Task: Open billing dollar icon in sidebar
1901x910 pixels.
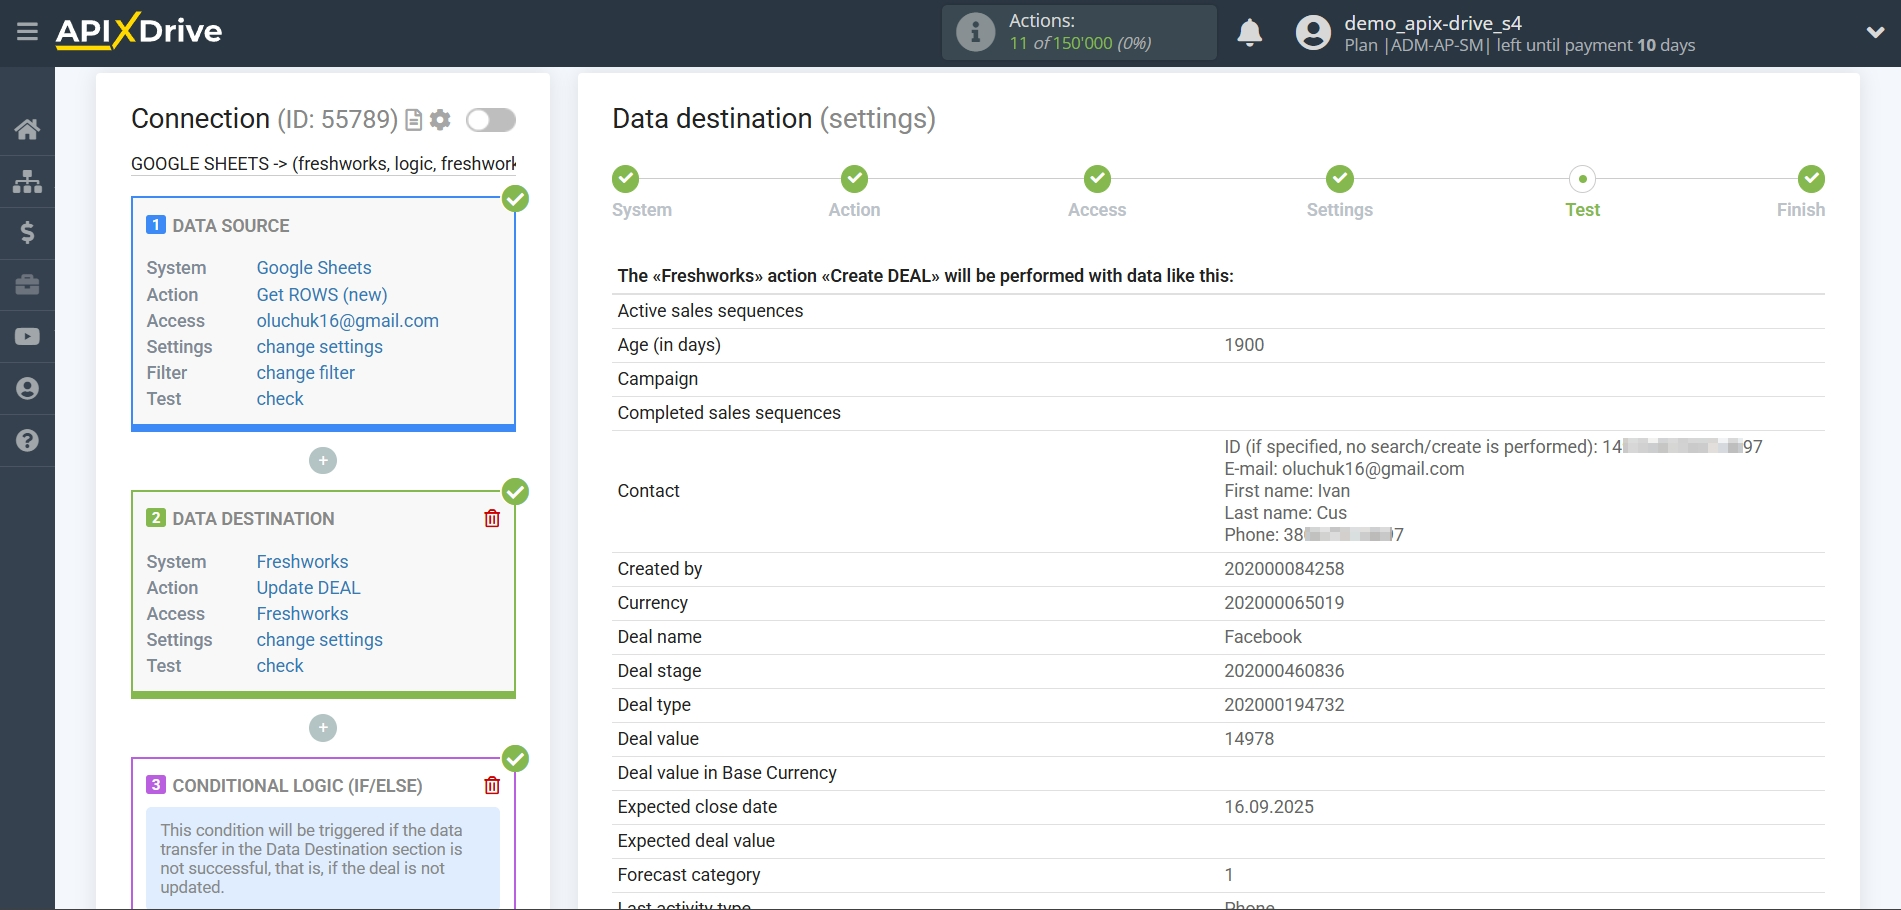Action: click(27, 233)
